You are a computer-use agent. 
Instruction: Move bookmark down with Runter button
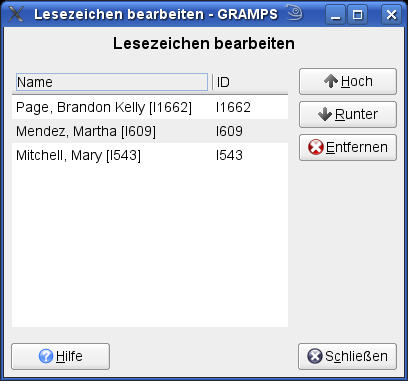(x=348, y=115)
